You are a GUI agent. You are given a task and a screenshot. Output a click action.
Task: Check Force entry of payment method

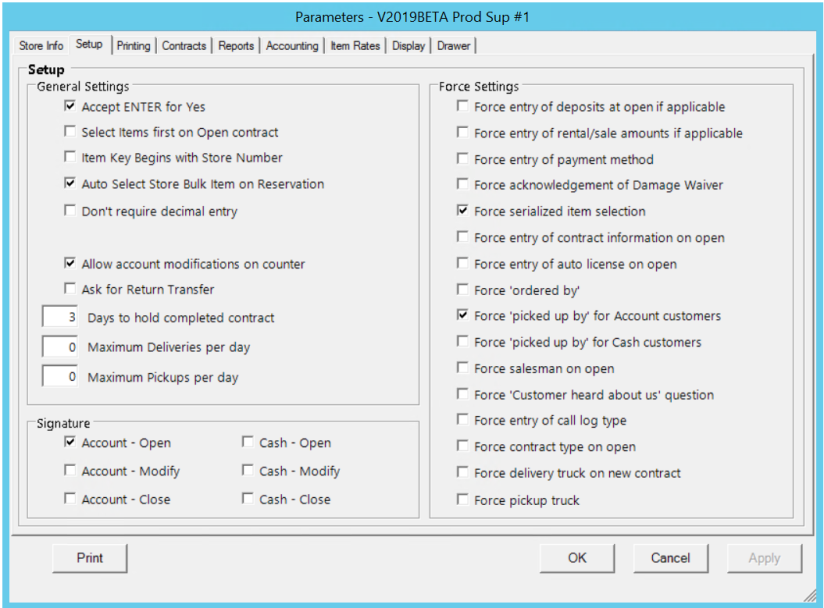[x=462, y=159]
